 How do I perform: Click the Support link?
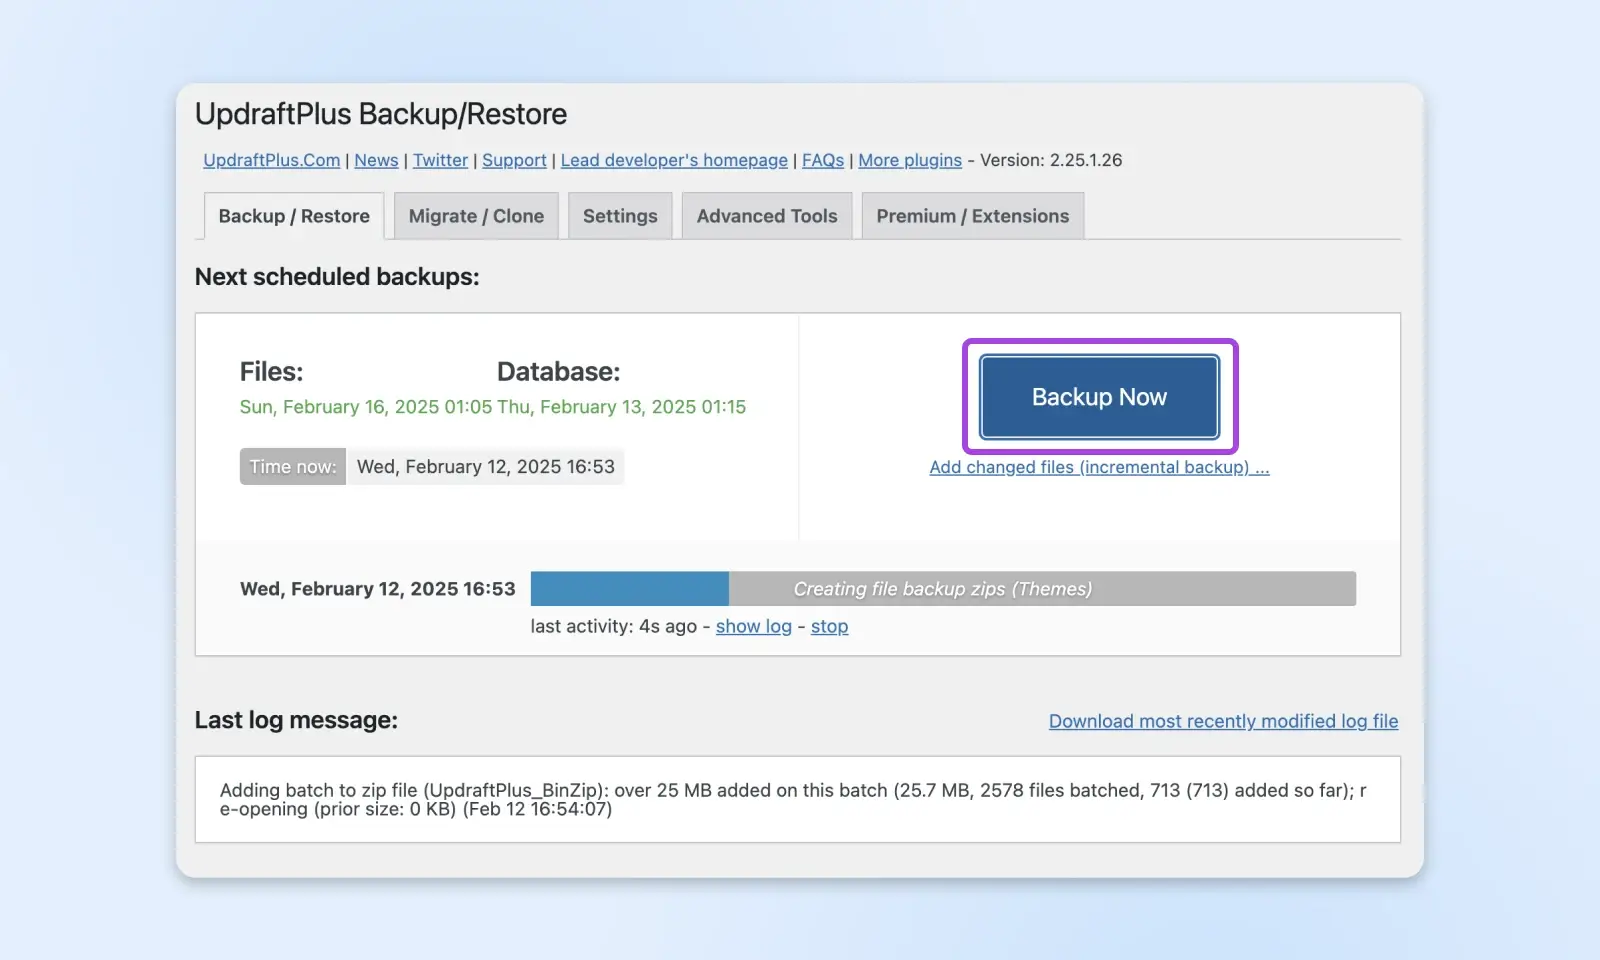click(x=514, y=160)
